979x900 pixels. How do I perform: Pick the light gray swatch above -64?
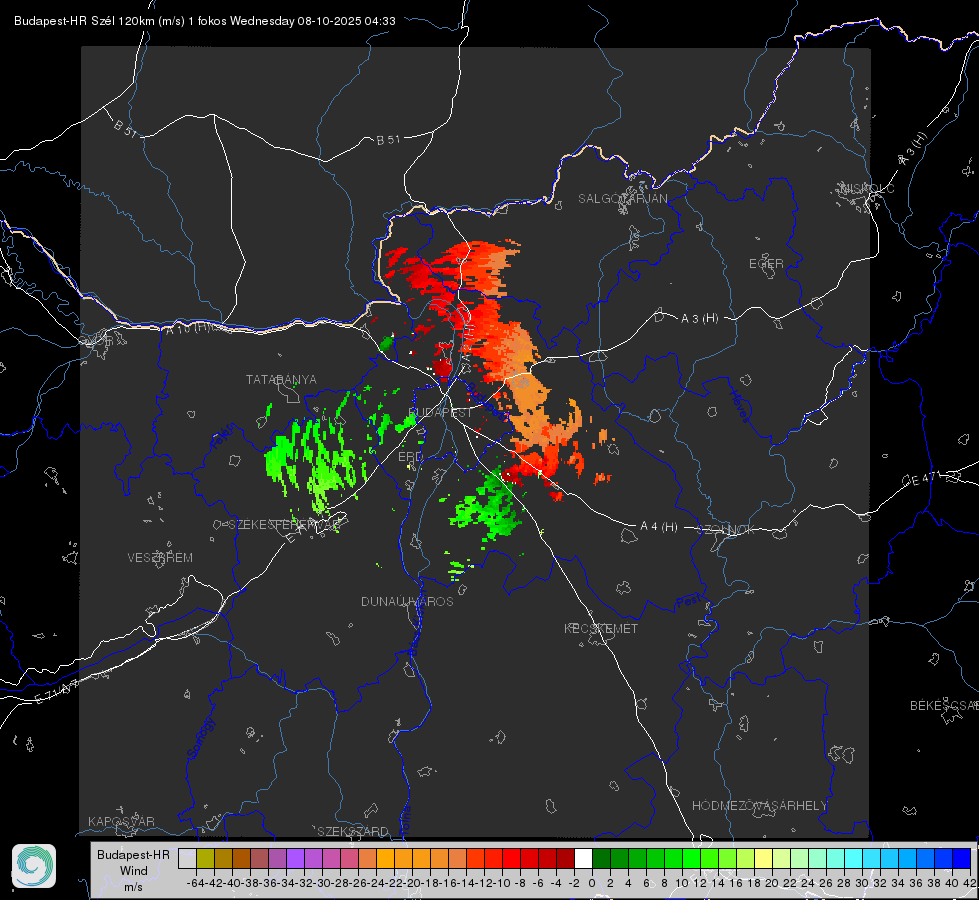pyautogui.click(x=187, y=858)
